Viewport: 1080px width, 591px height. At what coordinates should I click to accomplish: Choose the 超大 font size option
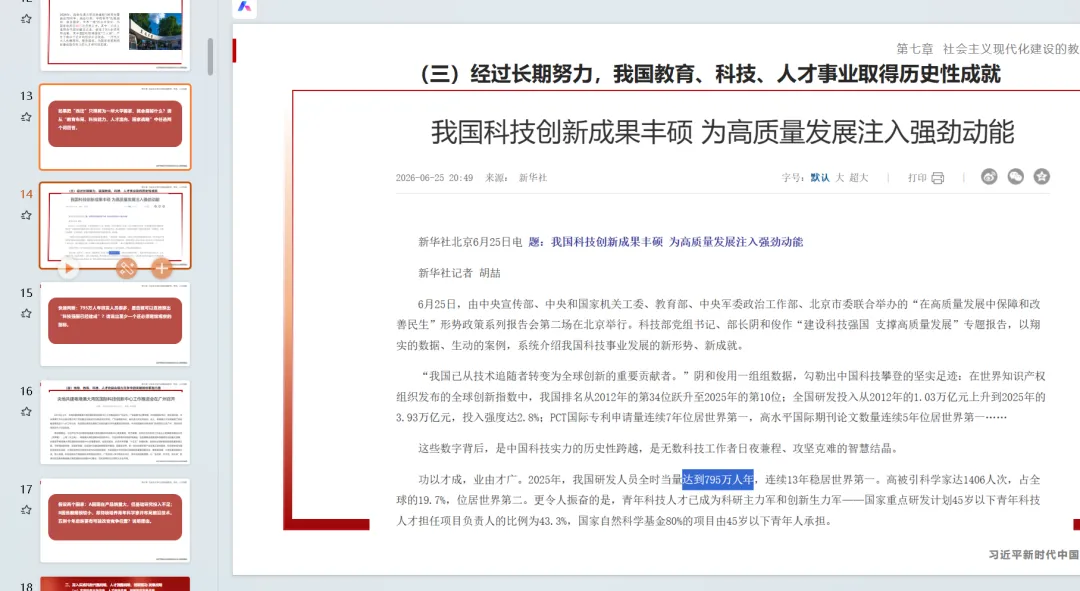pos(859,178)
